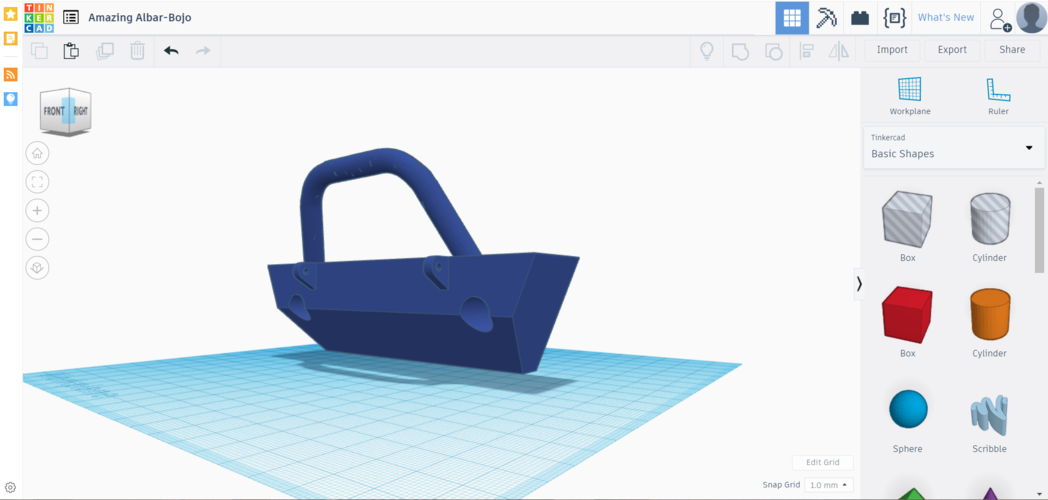The height and width of the screenshot is (500, 1048).
Task: Open the Blocks pickaxe mode
Action: coord(827,18)
